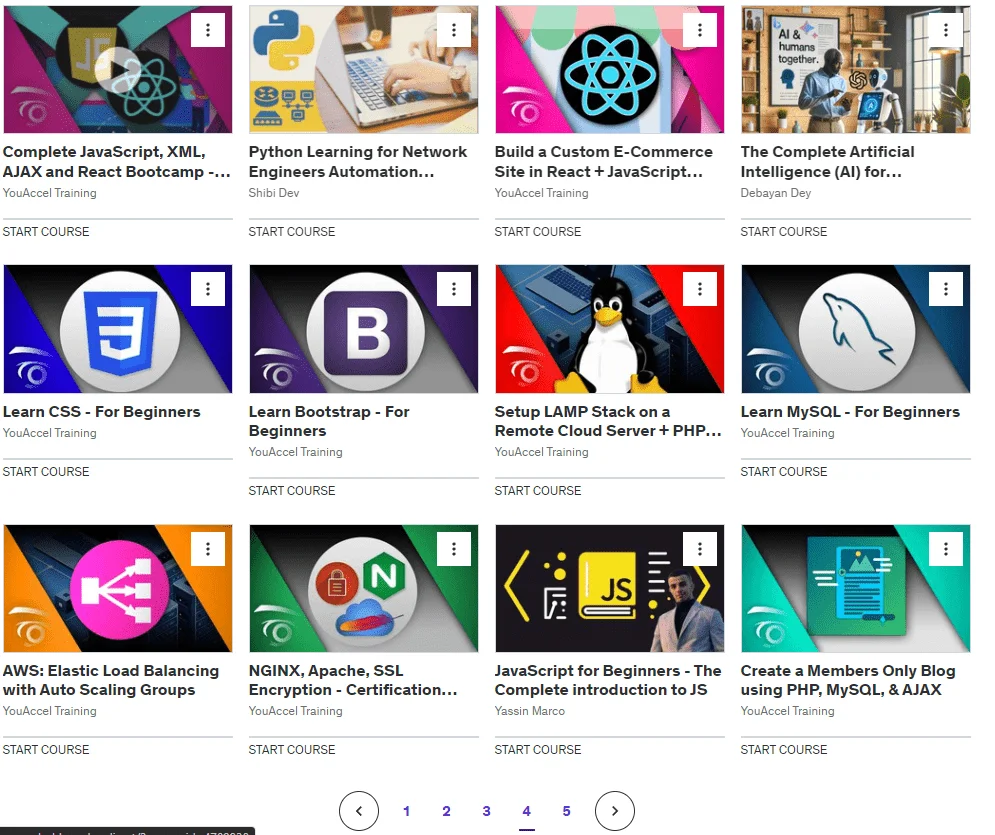The height and width of the screenshot is (835, 995).
Task: Open title Complete JavaScript, XML, AJAX and React Bootcamp
Action: [117, 162]
